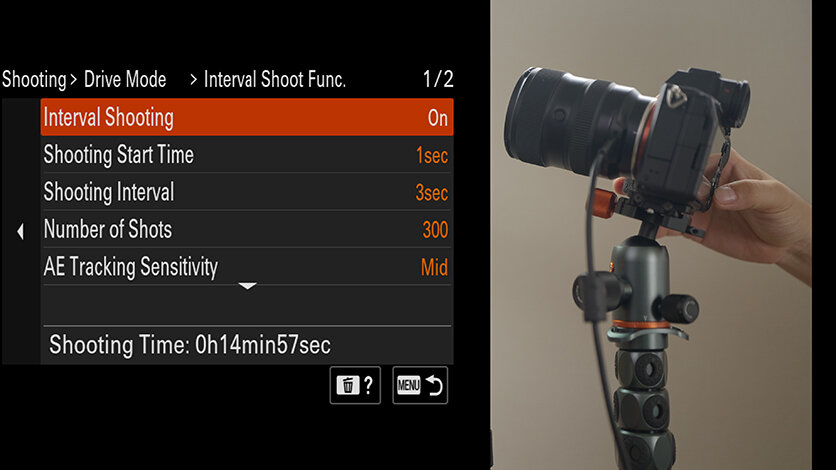Image resolution: width=836 pixels, height=470 pixels.
Task: Click the question mark help icon
Action: (368, 385)
